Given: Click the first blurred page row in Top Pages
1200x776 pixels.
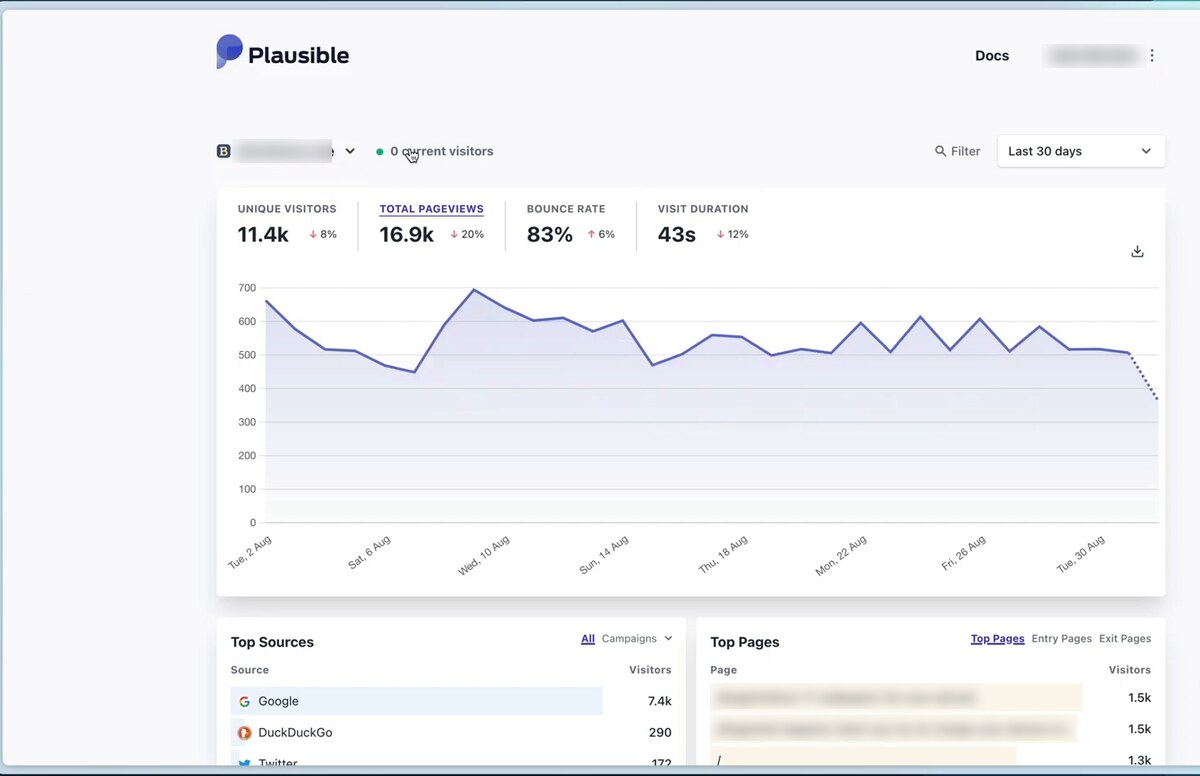Looking at the screenshot, I should pos(931,698).
